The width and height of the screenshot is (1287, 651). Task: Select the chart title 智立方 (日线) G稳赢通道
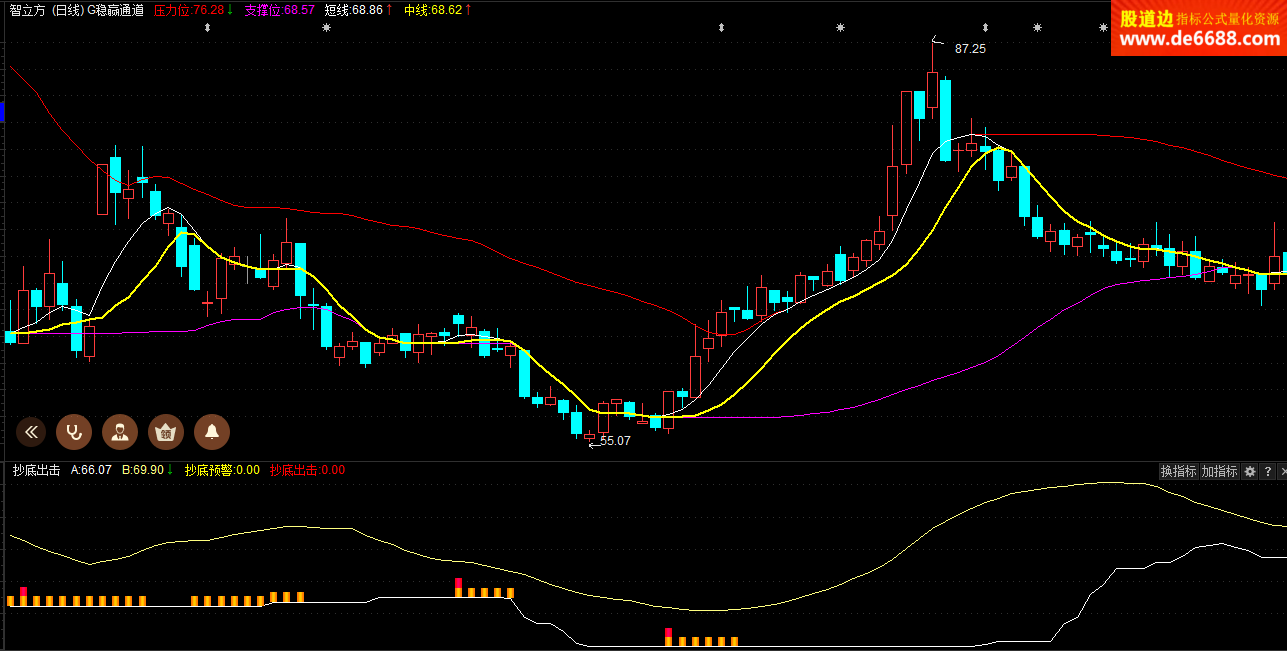[x=76, y=10]
